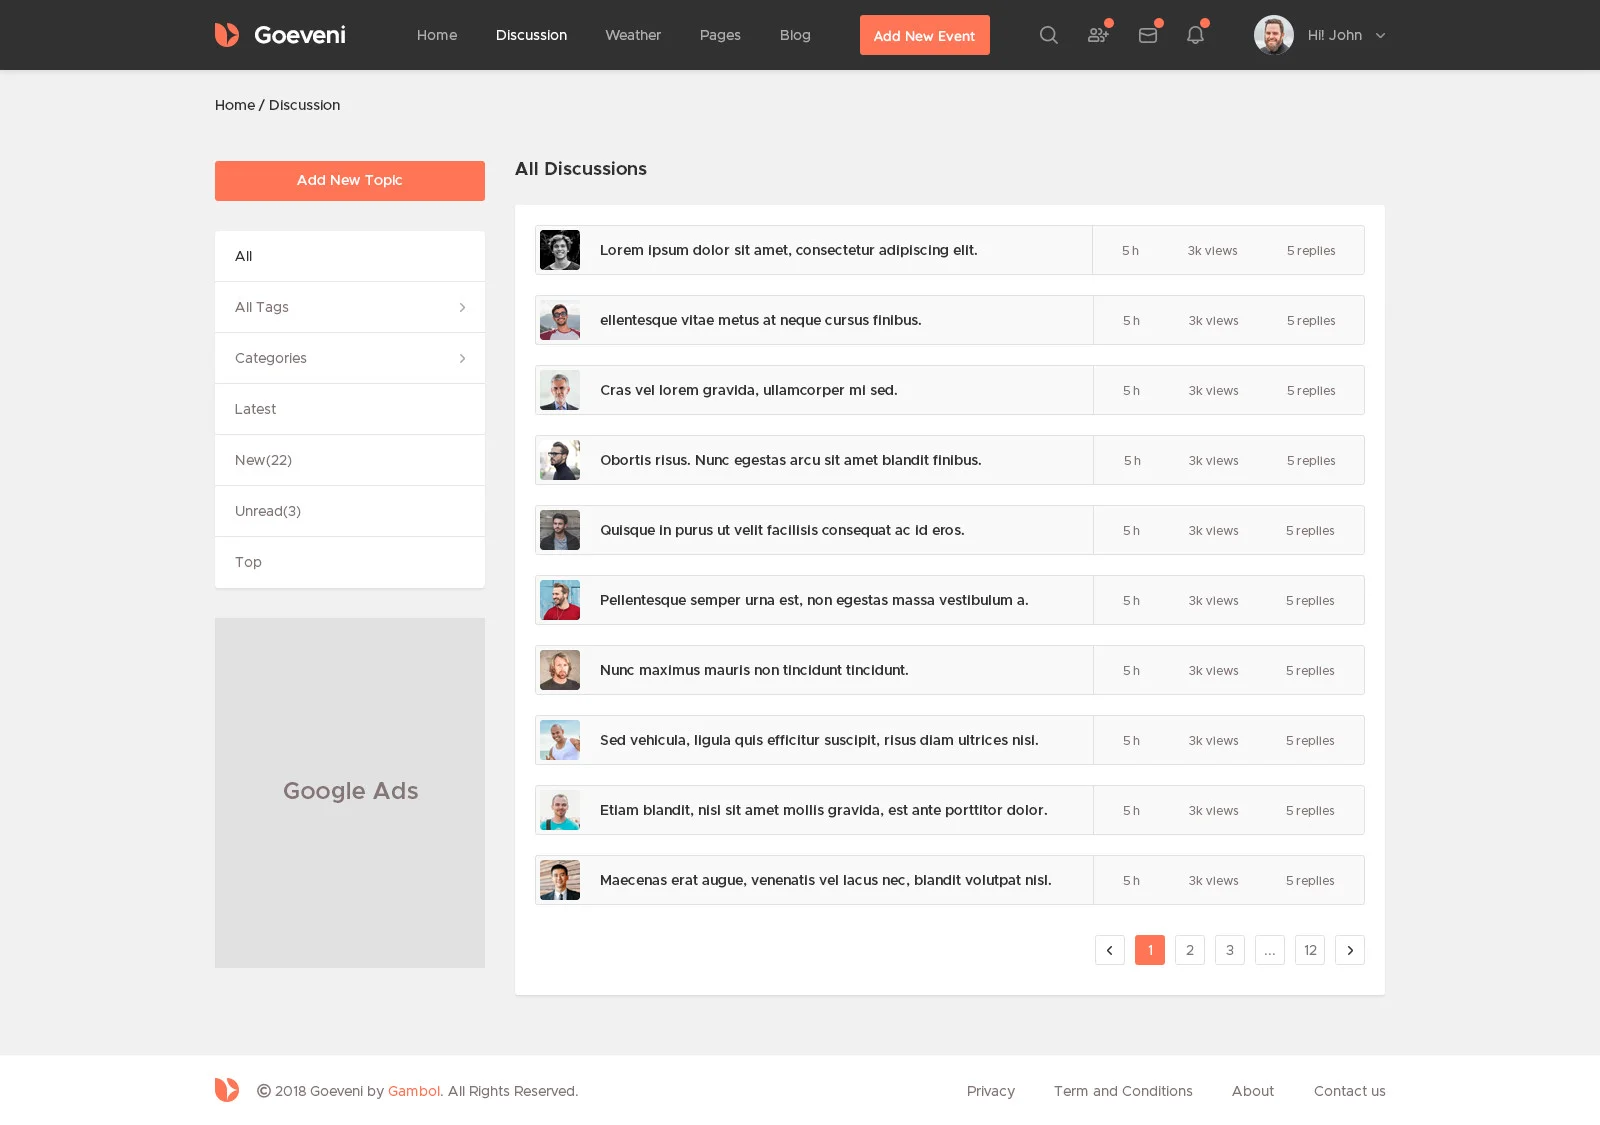Click the Add New Topic button
The width and height of the screenshot is (1600, 1125).
[349, 181]
